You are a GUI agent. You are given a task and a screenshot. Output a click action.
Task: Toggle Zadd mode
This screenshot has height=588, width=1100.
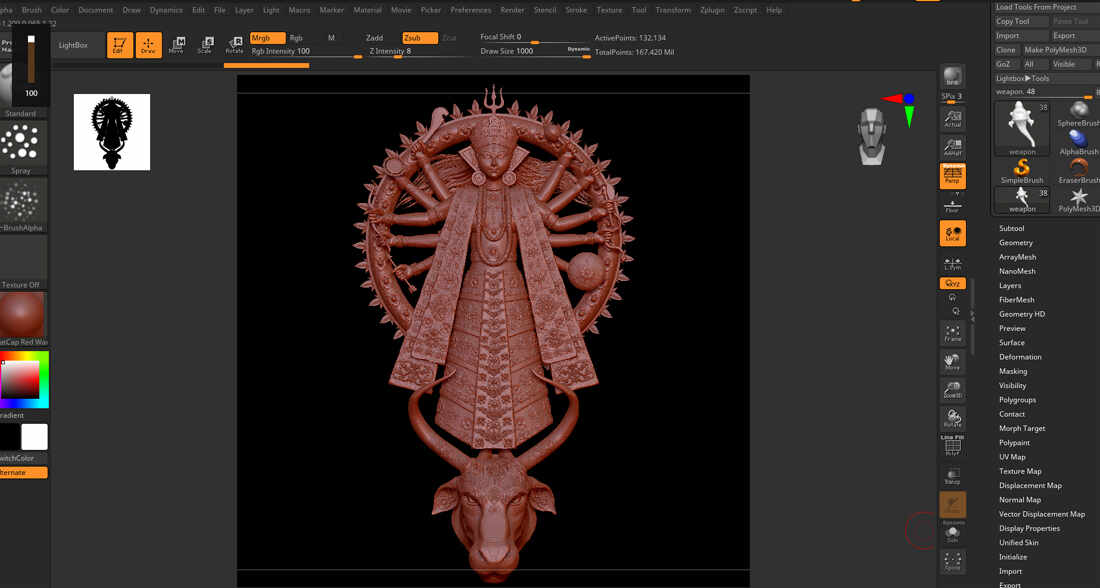tap(375, 38)
